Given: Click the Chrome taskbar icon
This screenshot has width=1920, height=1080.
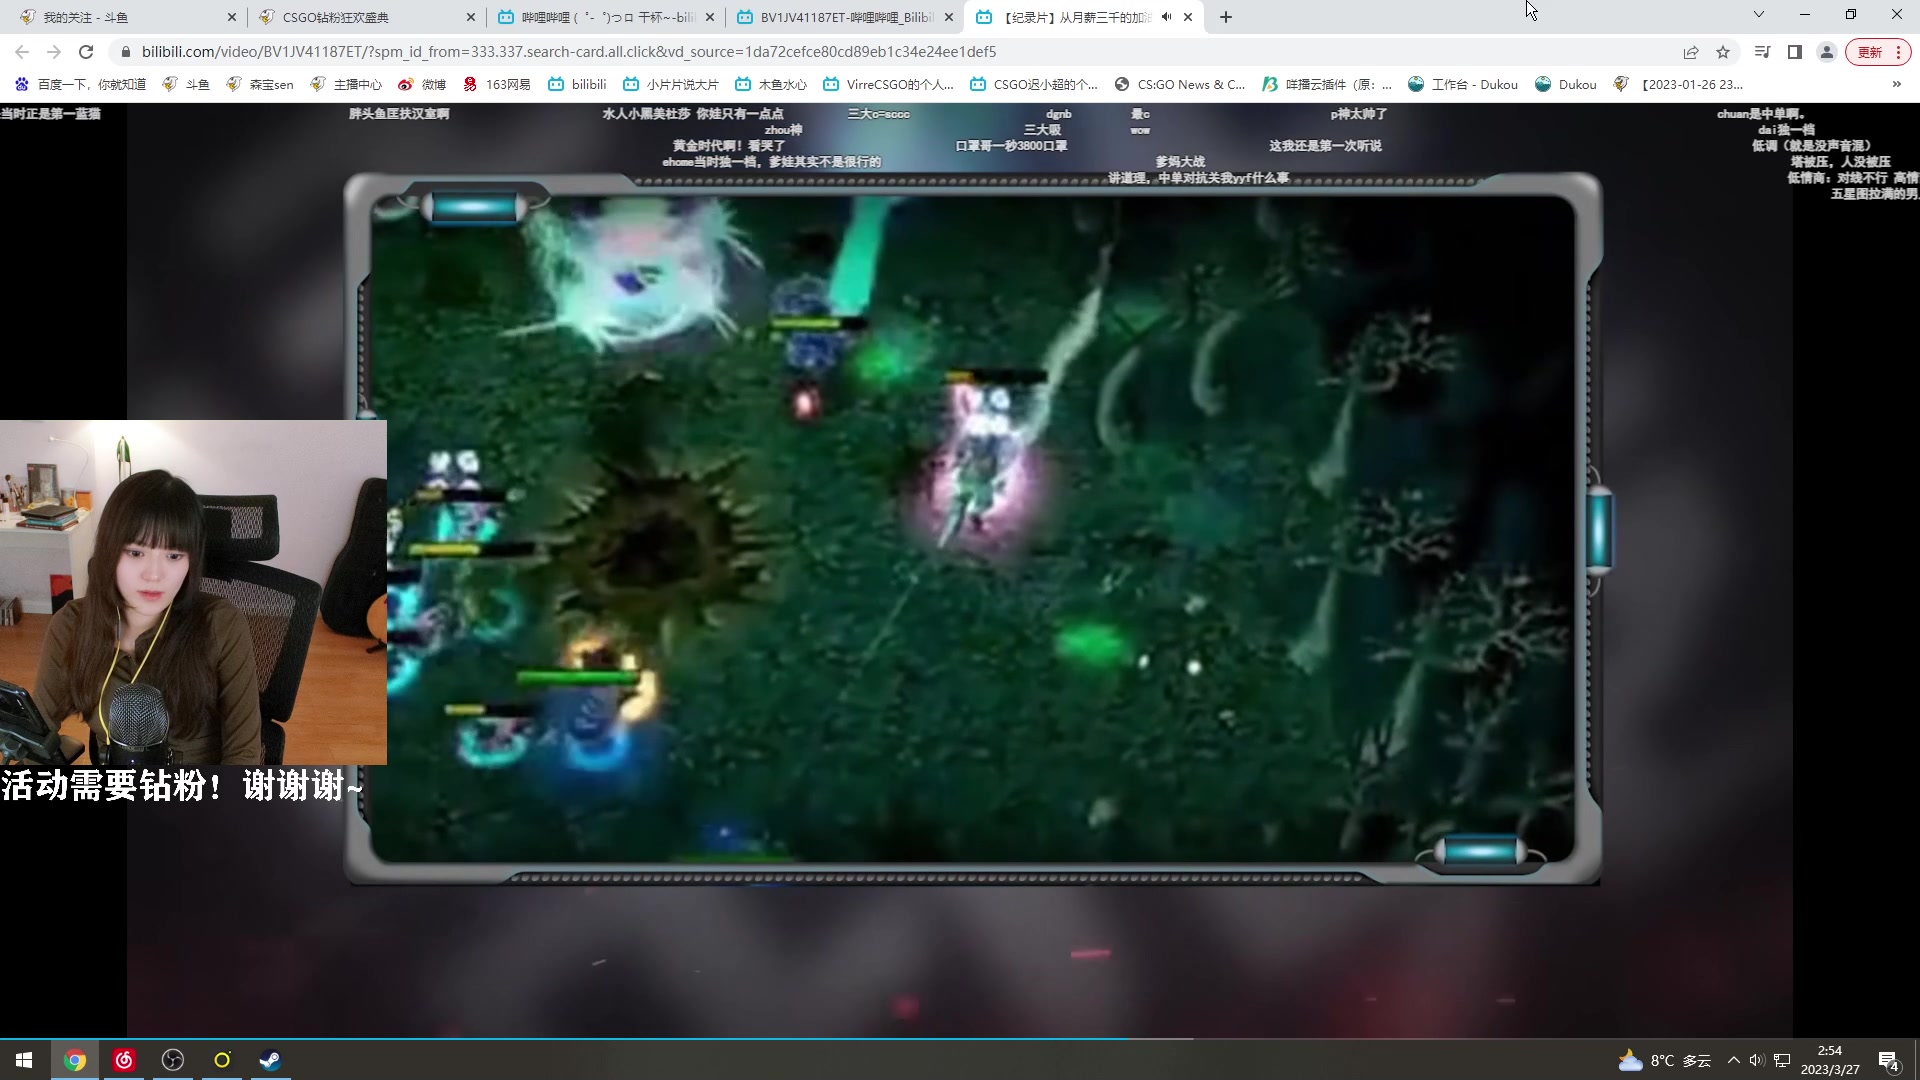Looking at the screenshot, I should (75, 1060).
